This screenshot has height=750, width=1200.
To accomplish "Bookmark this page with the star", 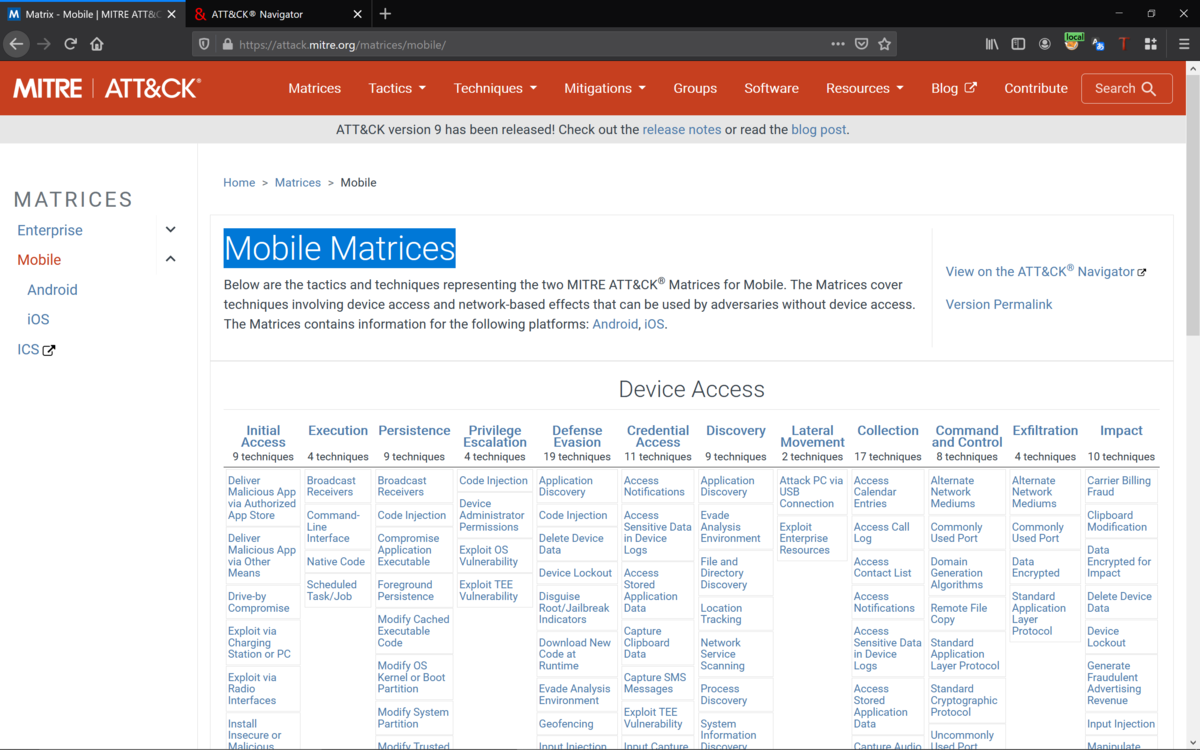I will [x=885, y=44].
